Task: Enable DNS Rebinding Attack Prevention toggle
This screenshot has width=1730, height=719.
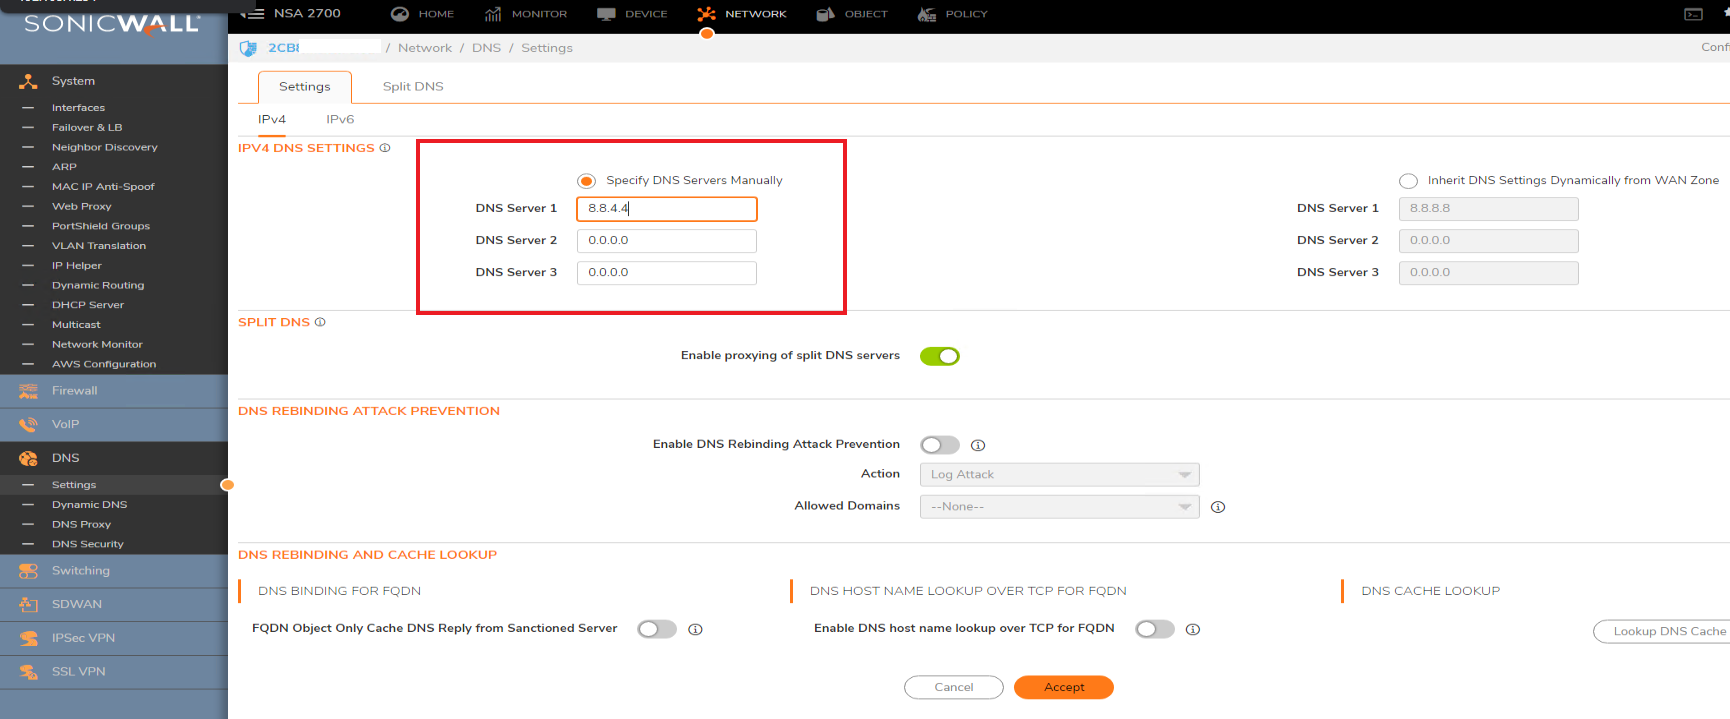Action: point(939,445)
